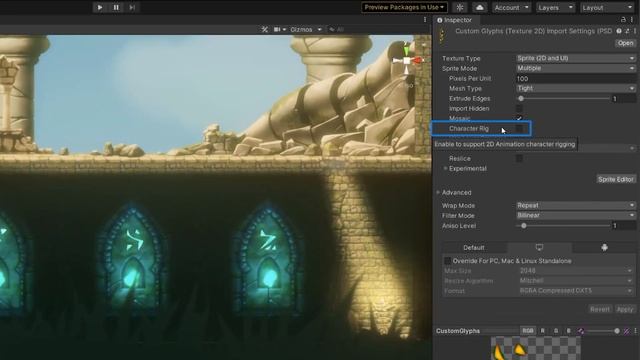This screenshot has width=640, height=360.
Task: Open the Texture Type dropdown
Action: coord(576,58)
